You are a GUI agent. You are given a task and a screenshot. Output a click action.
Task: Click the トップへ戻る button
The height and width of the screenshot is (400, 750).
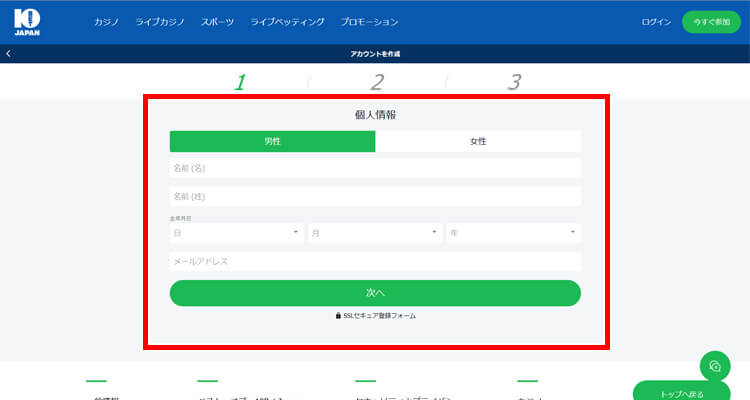coord(682,391)
